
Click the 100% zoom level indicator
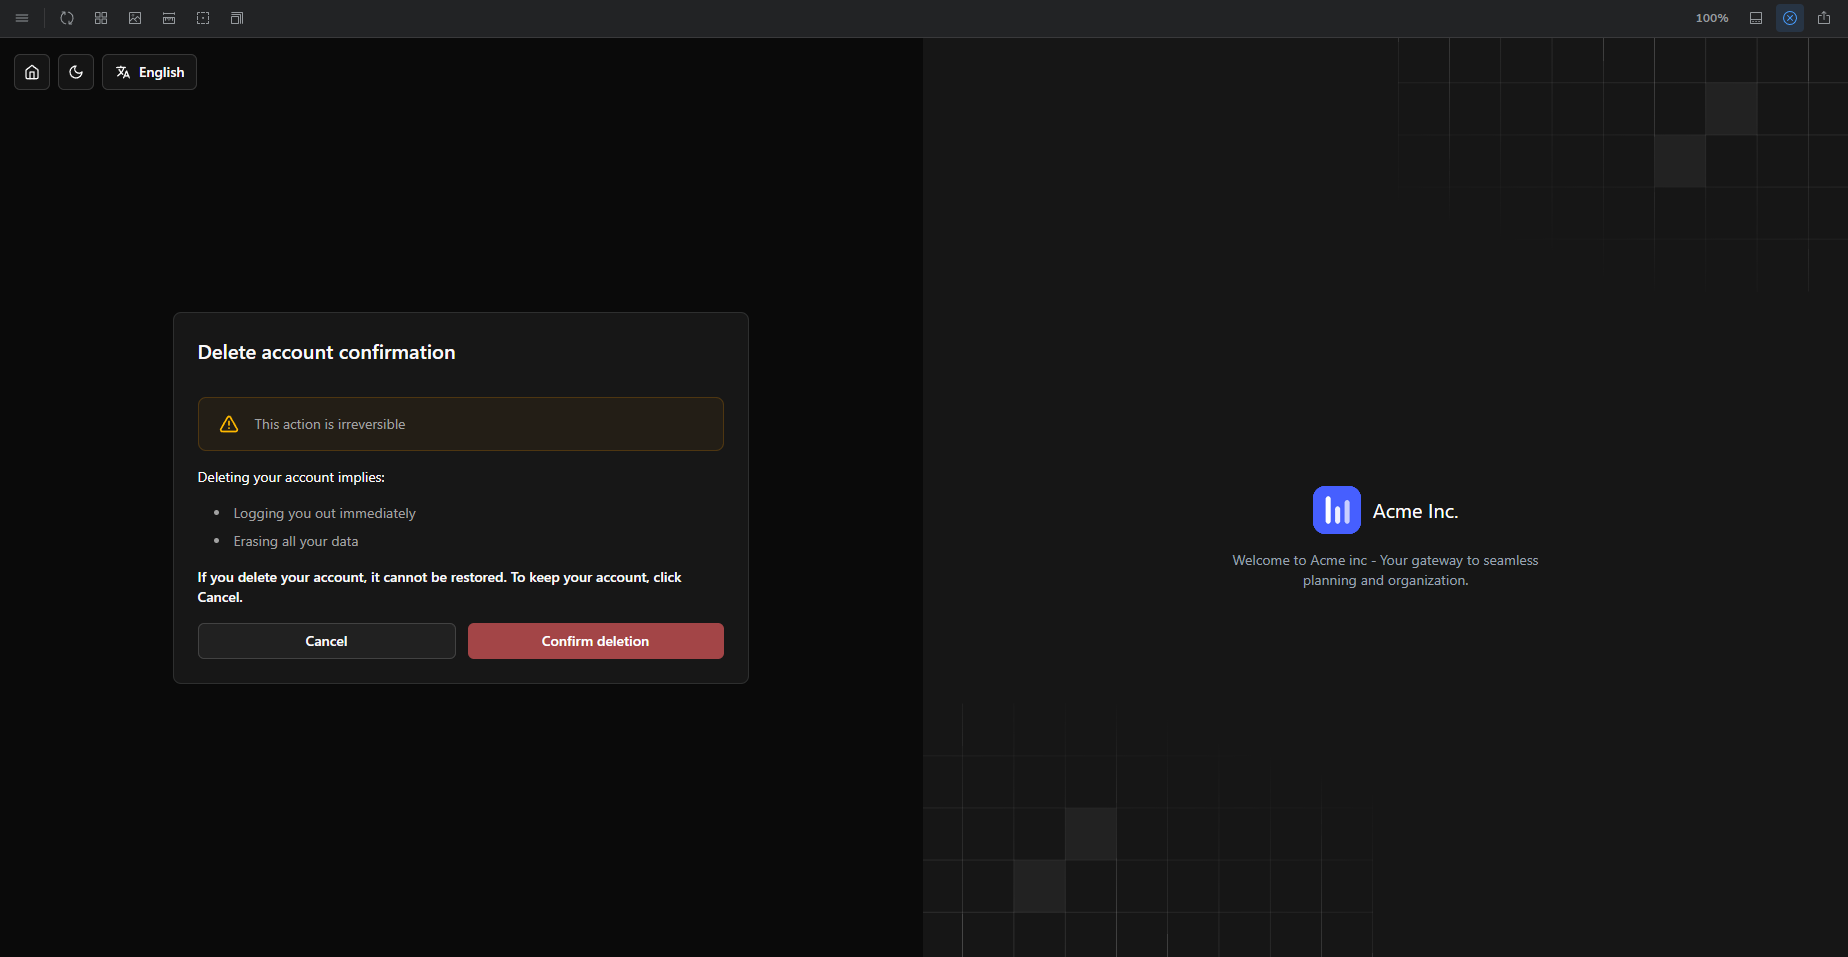coord(1712,18)
